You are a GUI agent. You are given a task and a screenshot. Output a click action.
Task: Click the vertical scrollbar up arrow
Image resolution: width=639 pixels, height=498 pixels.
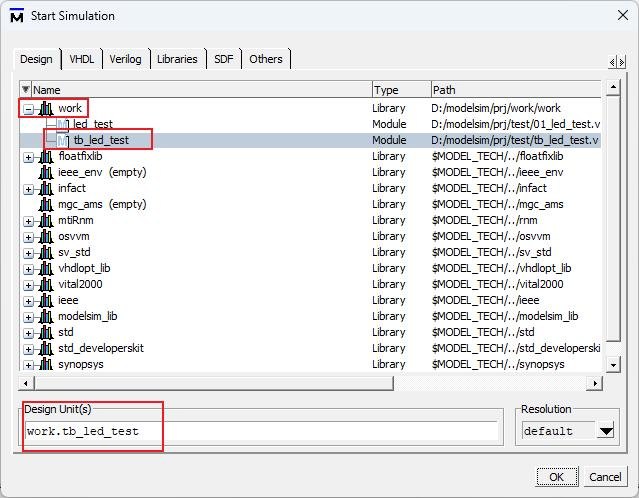[x=613, y=87]
